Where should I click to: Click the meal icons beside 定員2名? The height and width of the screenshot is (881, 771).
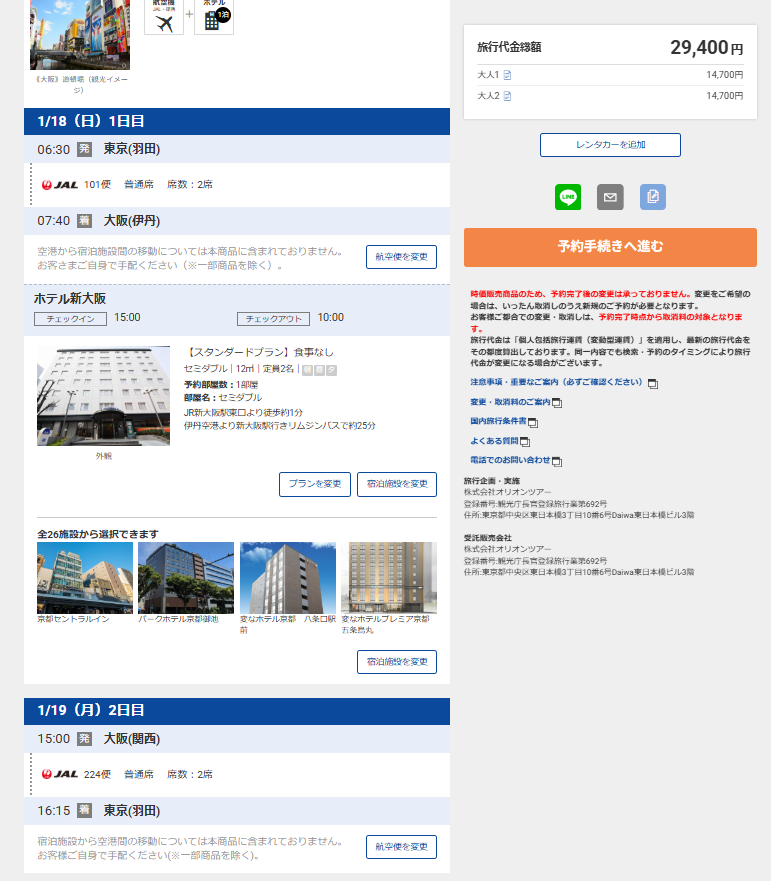[320, 370]
